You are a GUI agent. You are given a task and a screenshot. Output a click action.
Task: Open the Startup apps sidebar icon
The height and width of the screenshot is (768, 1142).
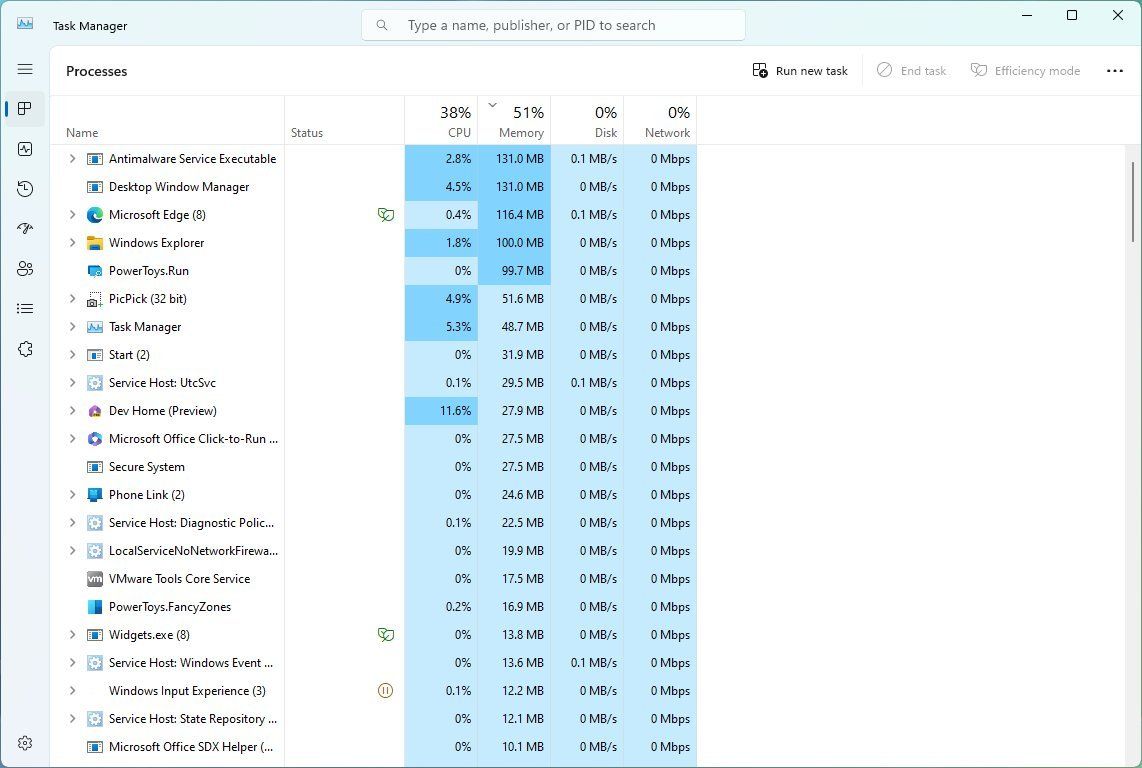point(25,228)
